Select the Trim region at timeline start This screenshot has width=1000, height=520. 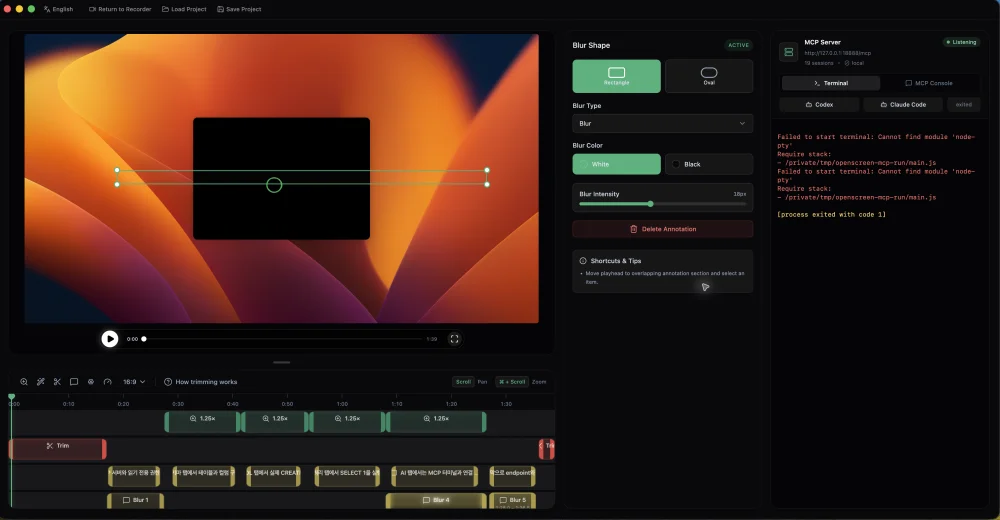[x=57, y=449]
